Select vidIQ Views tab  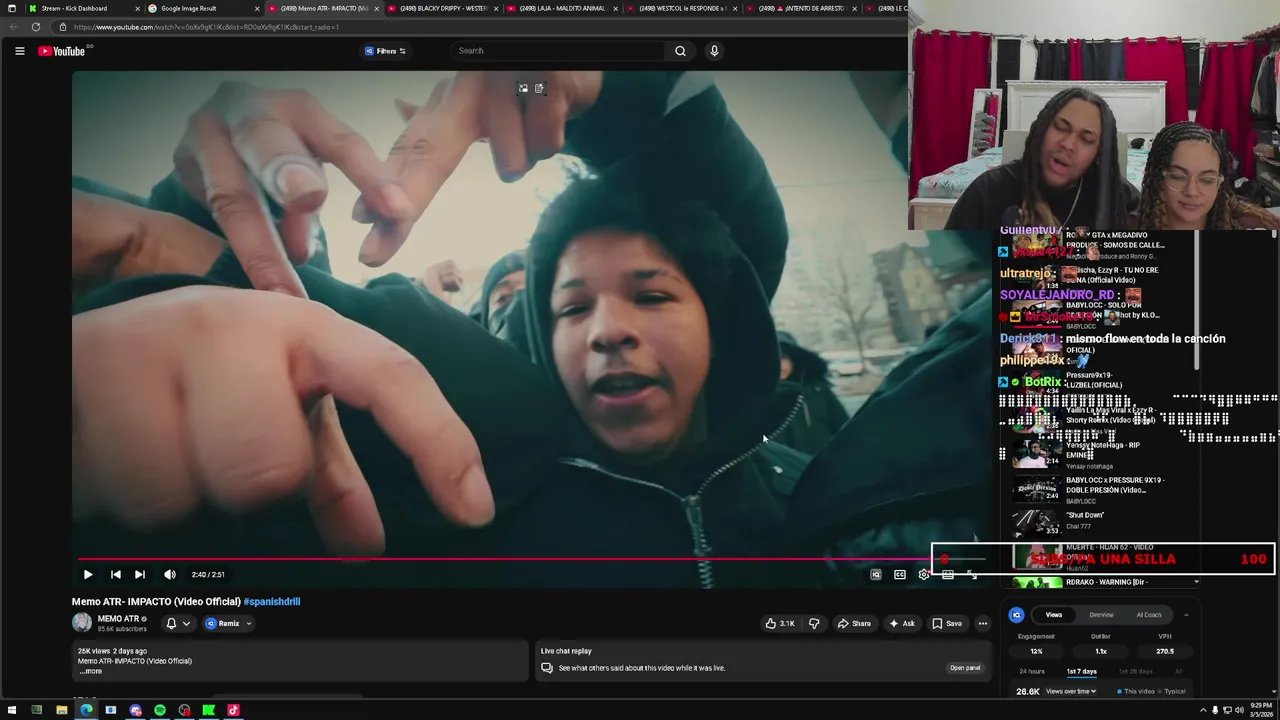(1054, 615)
